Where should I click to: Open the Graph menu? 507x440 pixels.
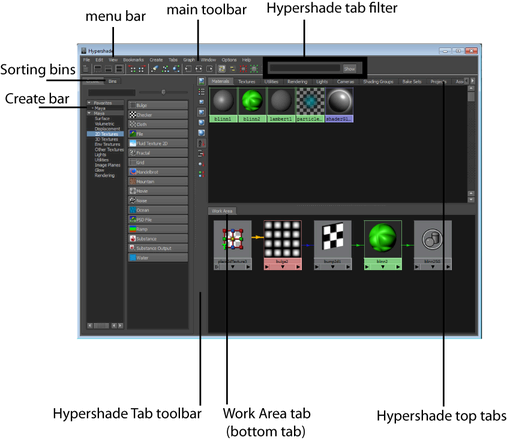(189, 60)
